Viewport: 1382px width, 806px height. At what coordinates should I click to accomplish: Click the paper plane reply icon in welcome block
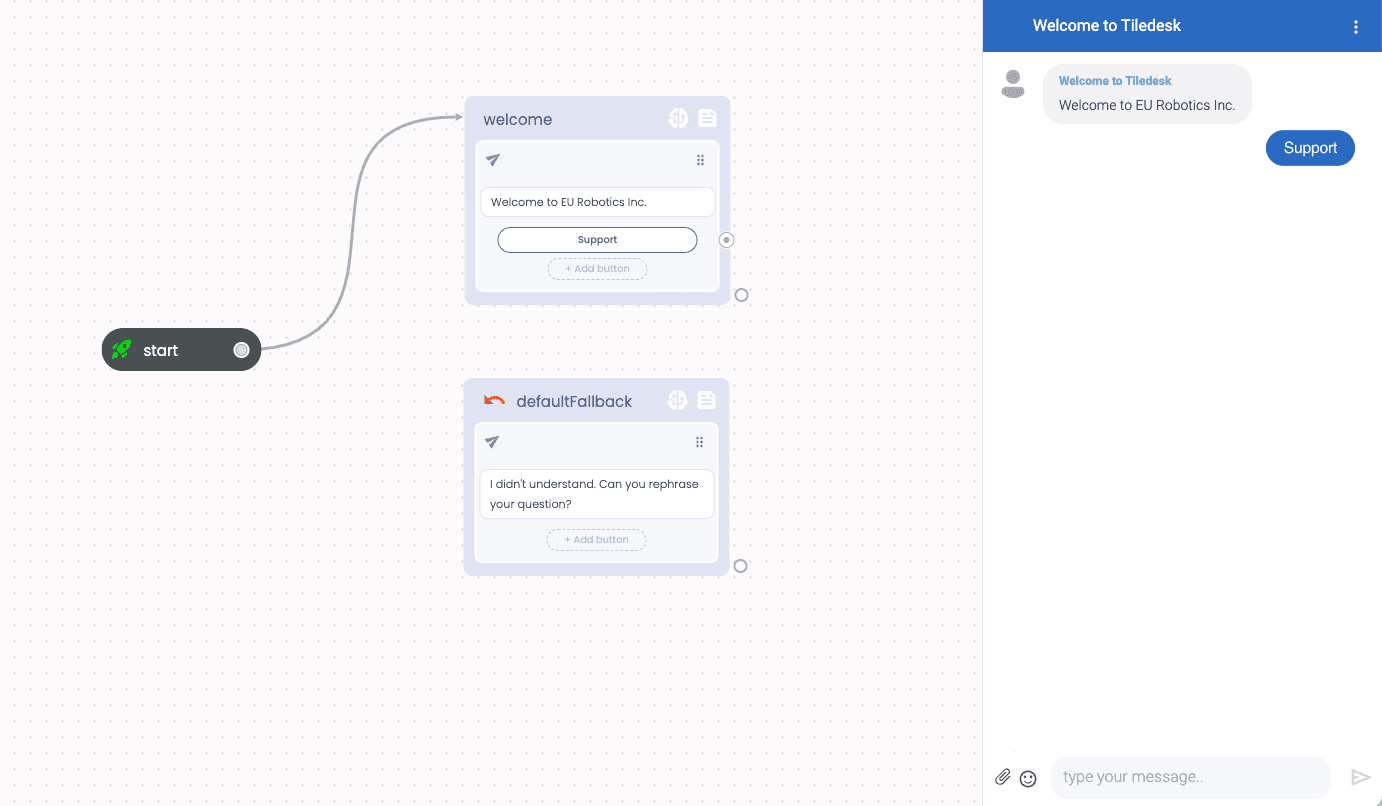[x=493, y=160]
